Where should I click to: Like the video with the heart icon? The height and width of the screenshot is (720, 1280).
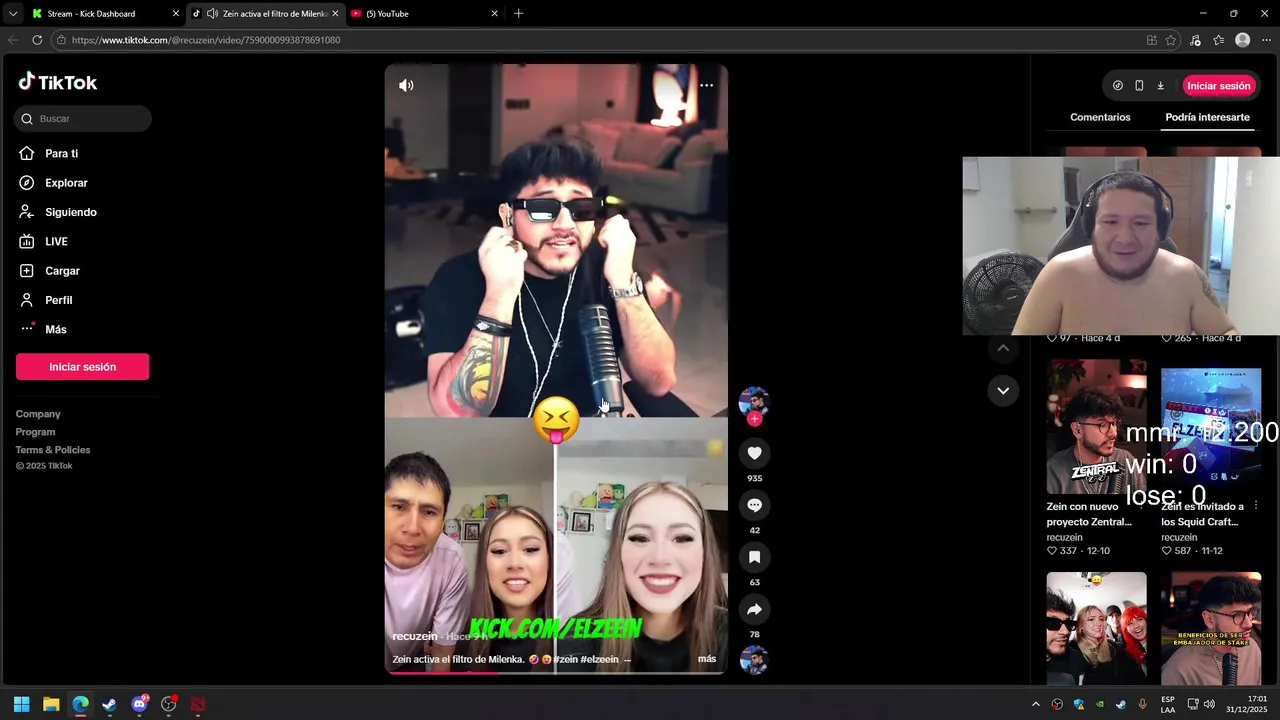tap(754, 453)
